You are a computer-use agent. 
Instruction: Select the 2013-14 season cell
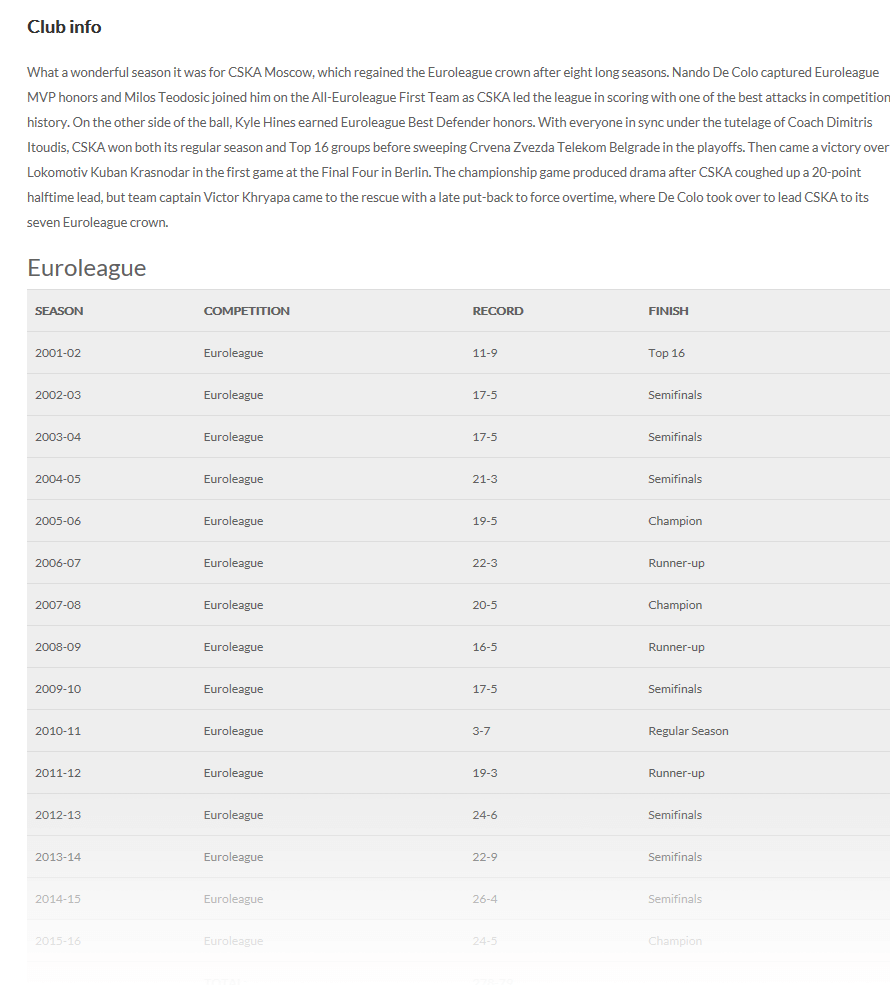58,857
